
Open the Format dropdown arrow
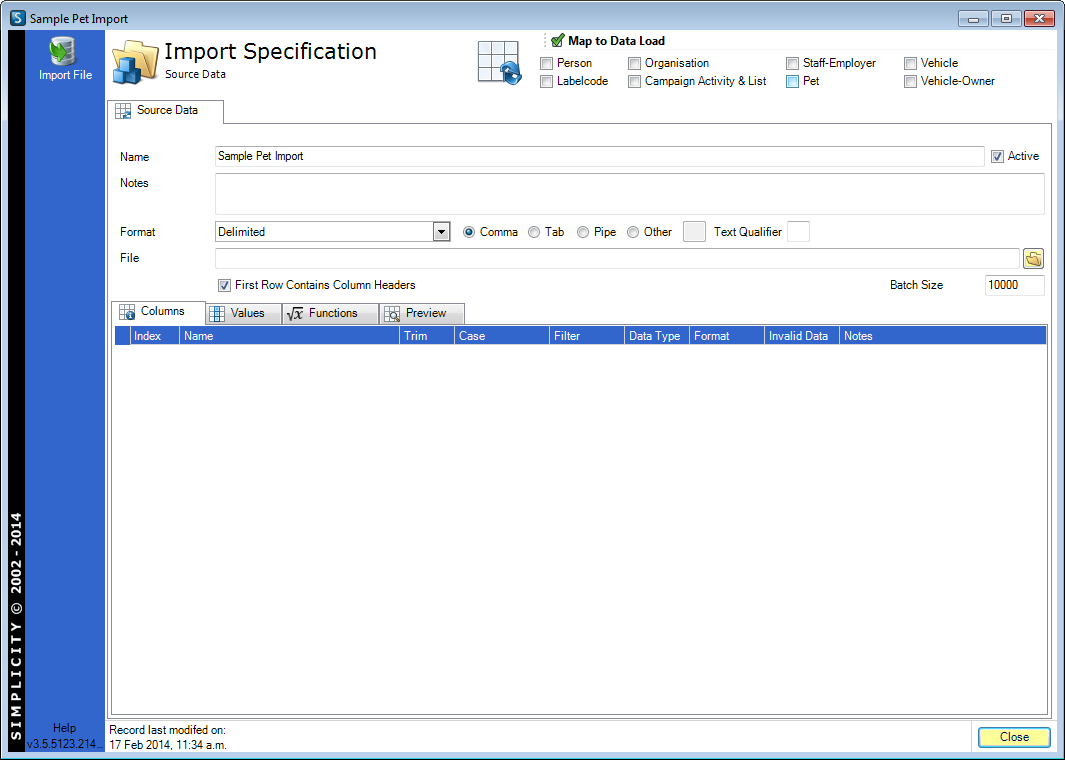(x=441, y=232)
